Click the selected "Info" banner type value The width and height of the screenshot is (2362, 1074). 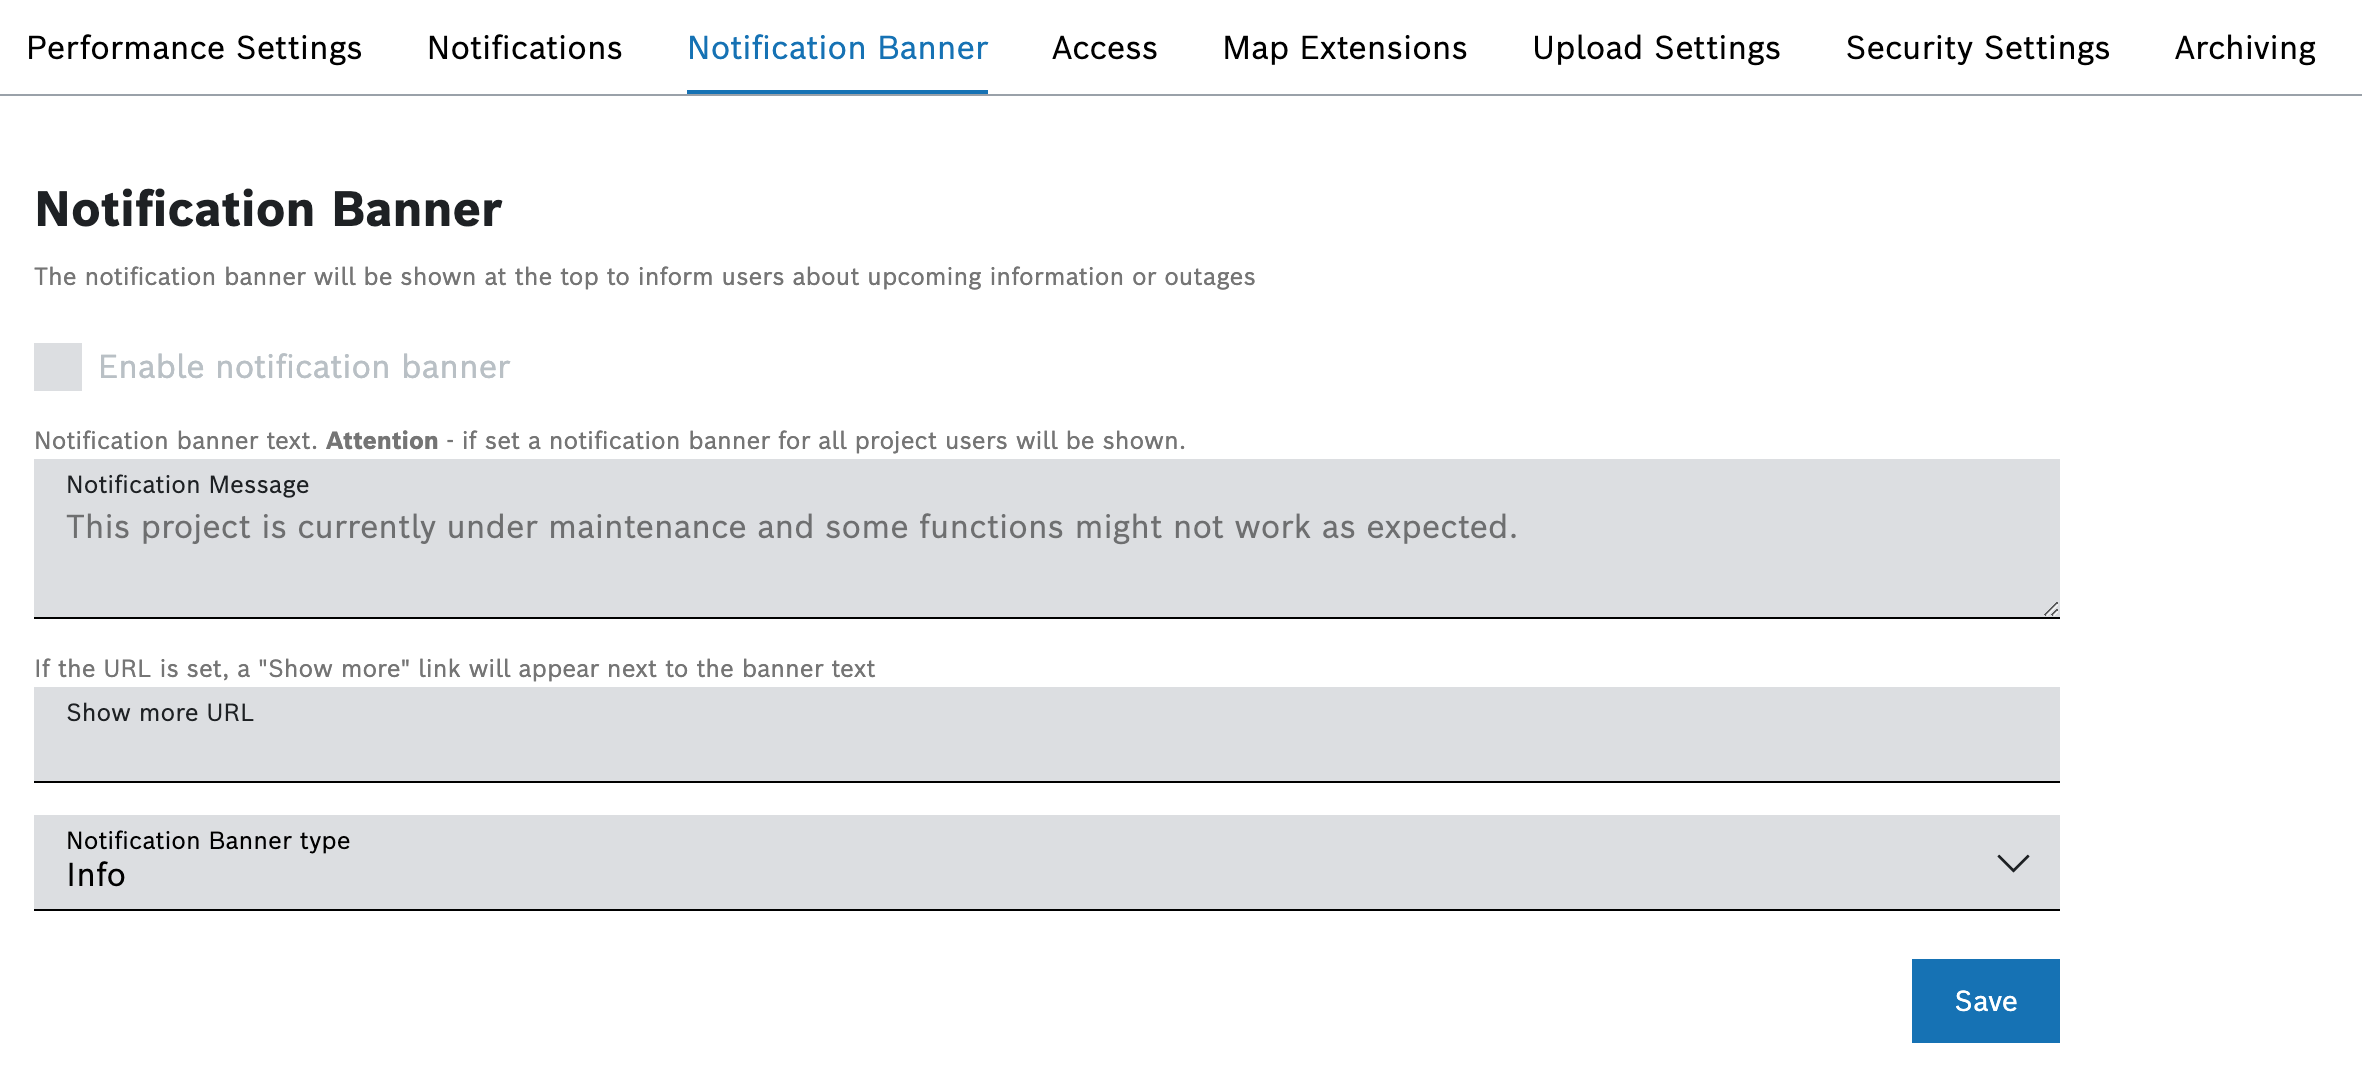(x=96, y=876)
